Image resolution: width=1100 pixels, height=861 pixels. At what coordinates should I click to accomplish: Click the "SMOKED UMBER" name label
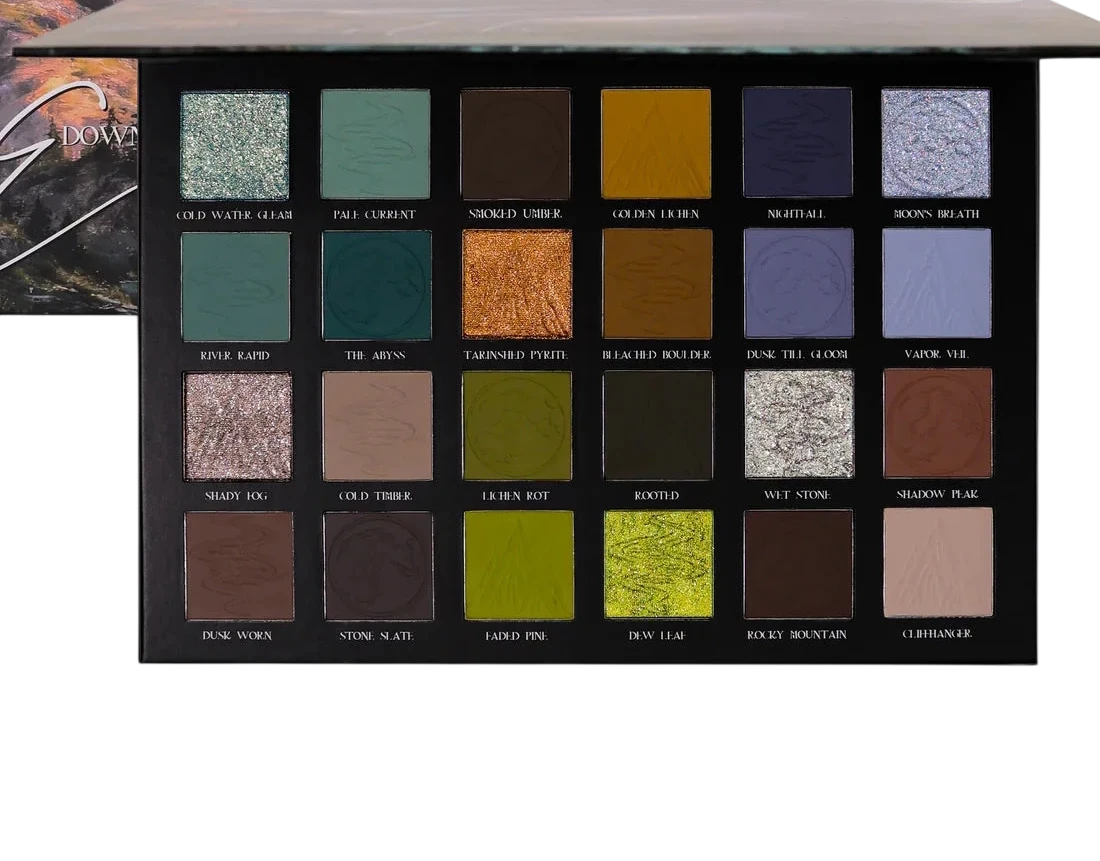(516, 213)
